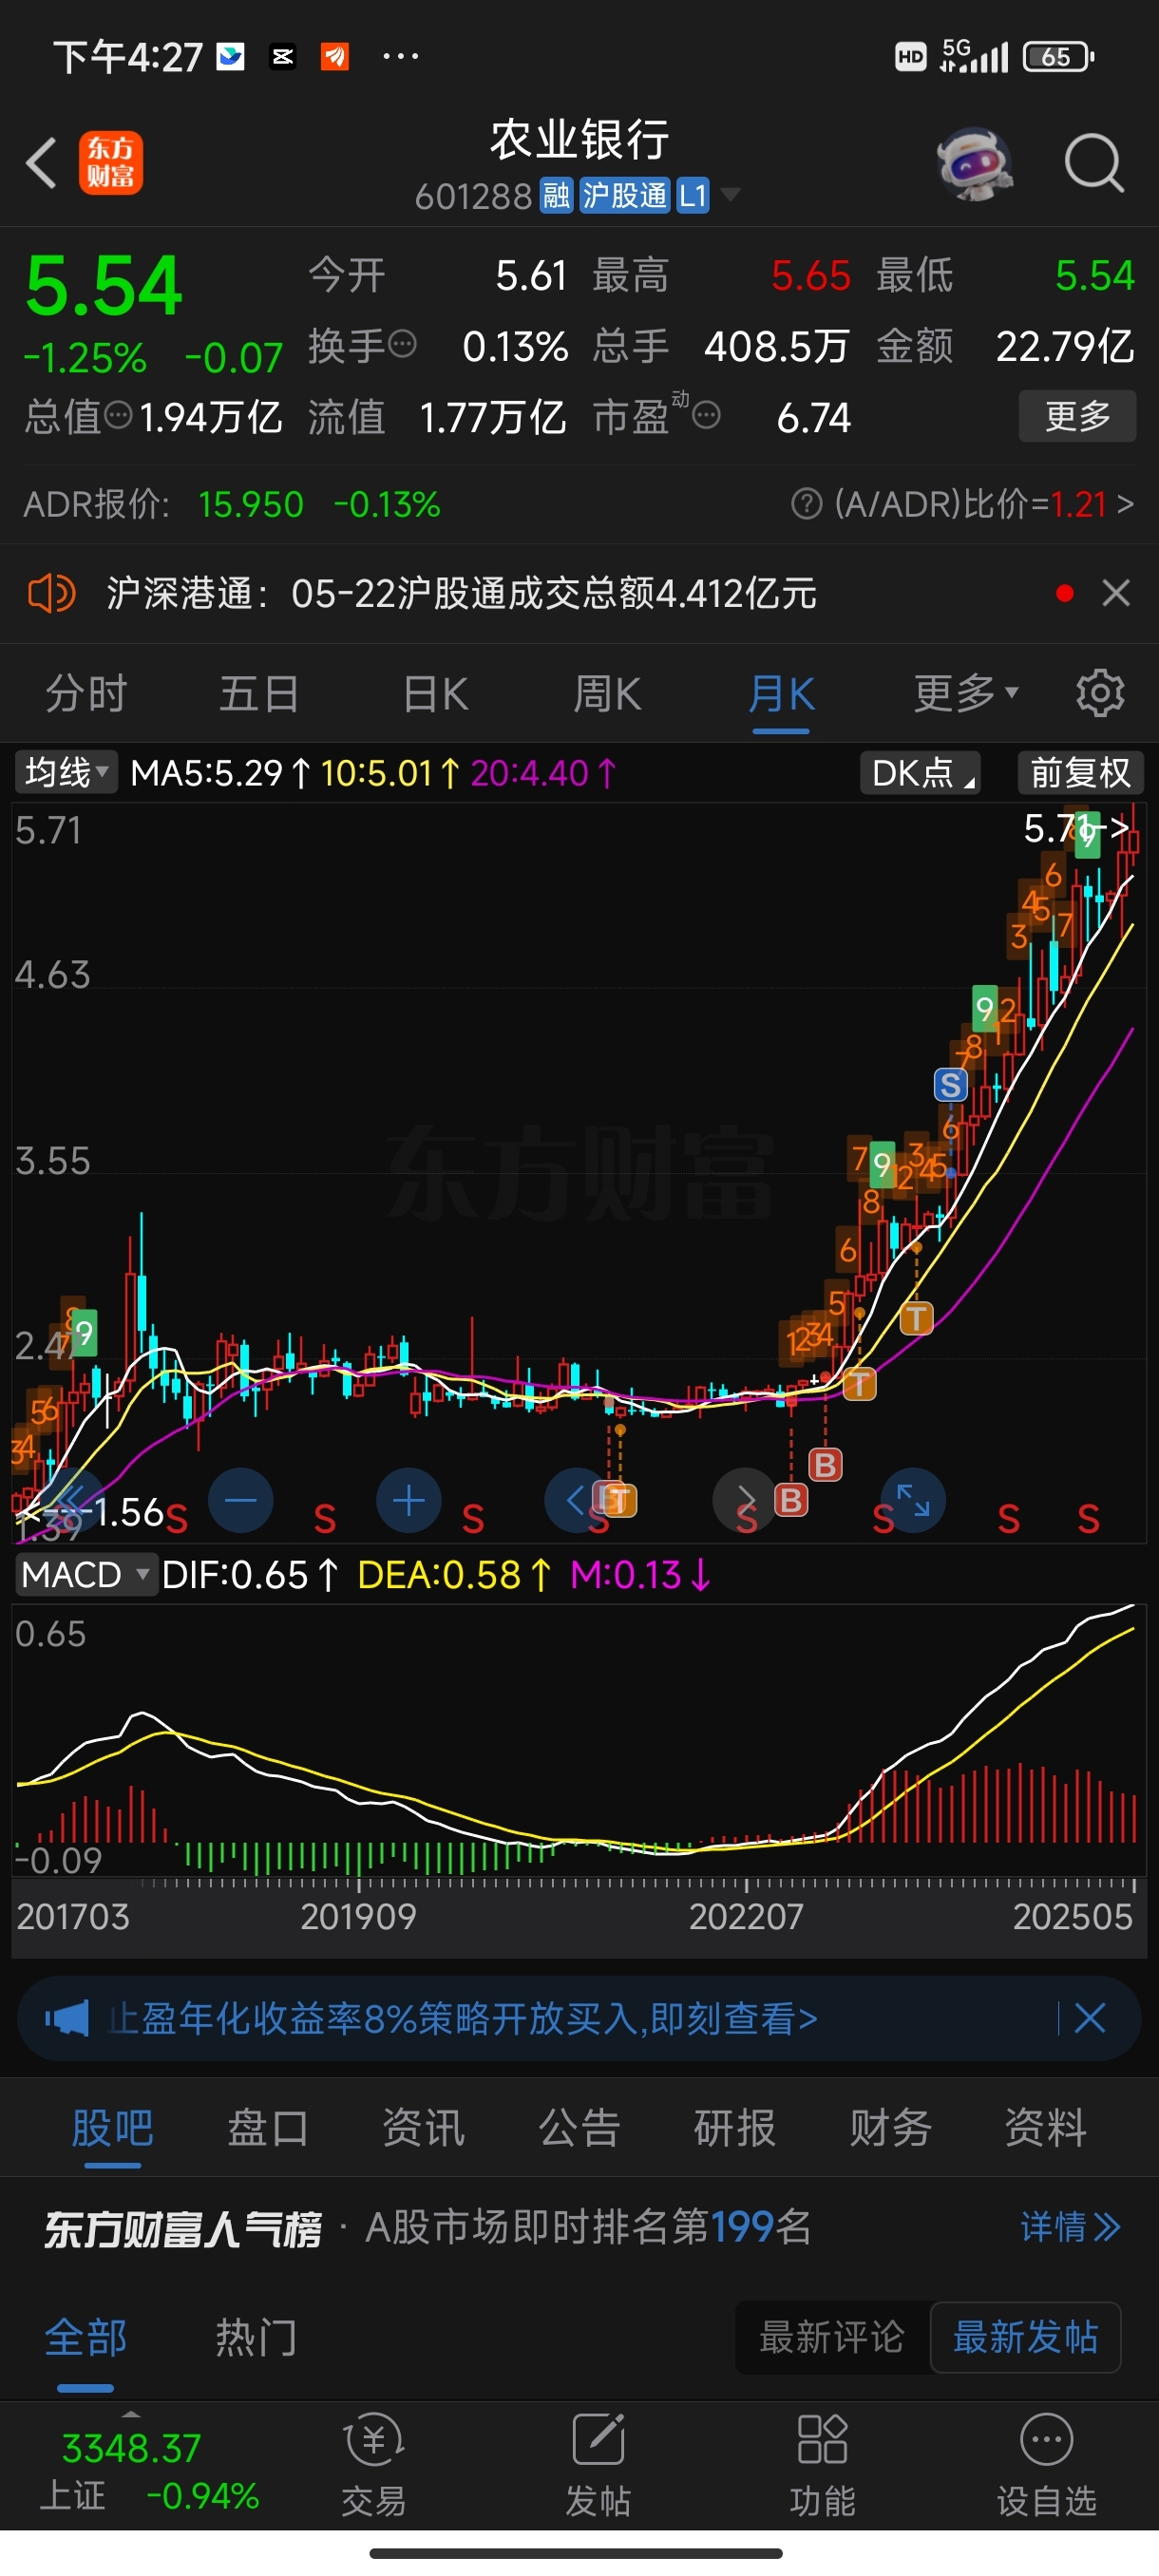Screen dimensions: 1159x2576
Task: Tap the megaphone promotion icon
Action: coord(67,2019)
